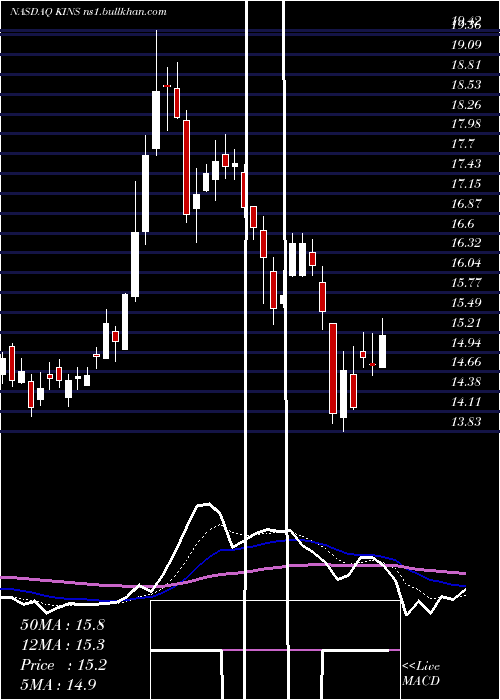Select the 14.94 price level label
The height and width of the screenshot is (700, 500).
coord(466,342)
